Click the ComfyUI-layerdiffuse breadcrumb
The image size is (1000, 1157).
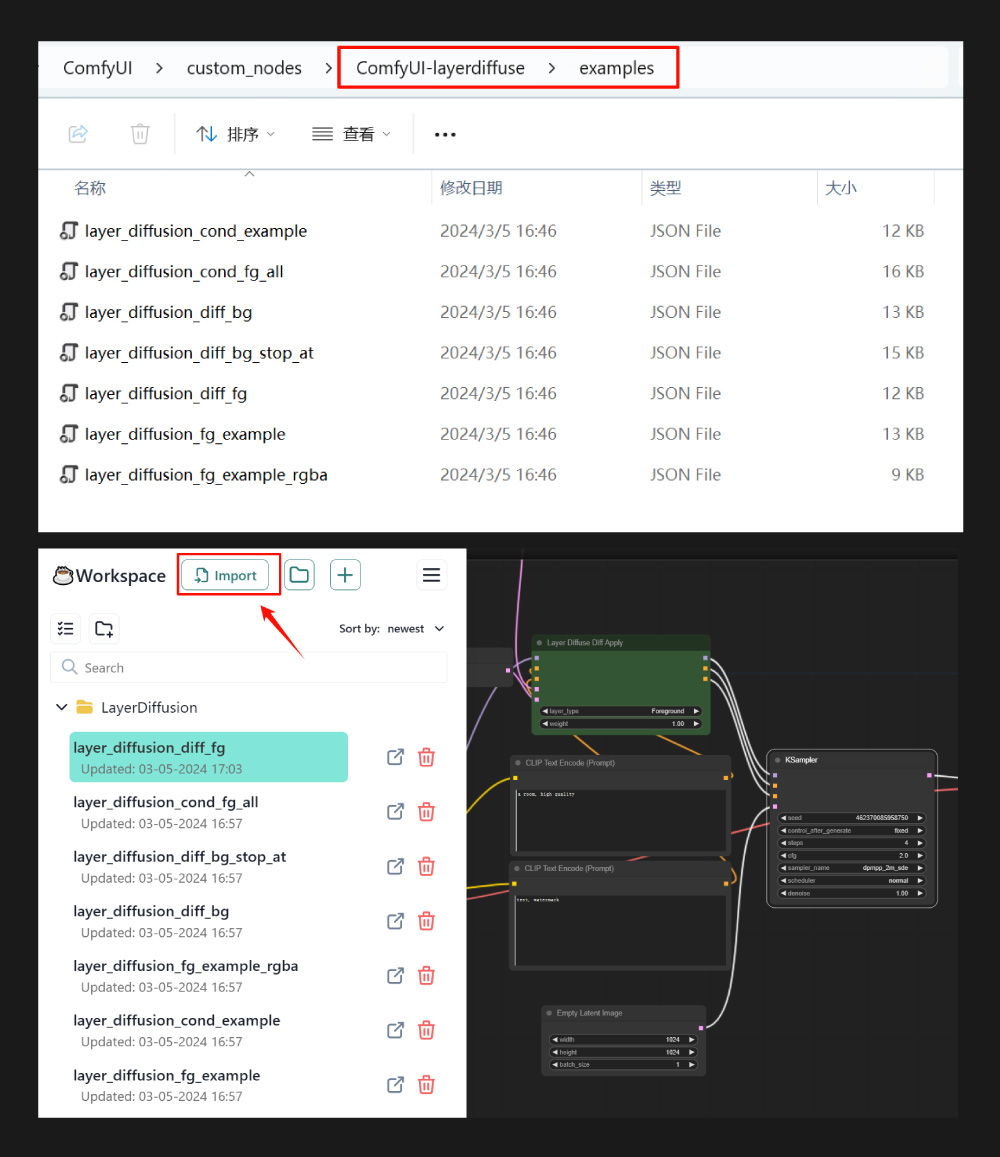pyautogui.click(x=441, y=68)
